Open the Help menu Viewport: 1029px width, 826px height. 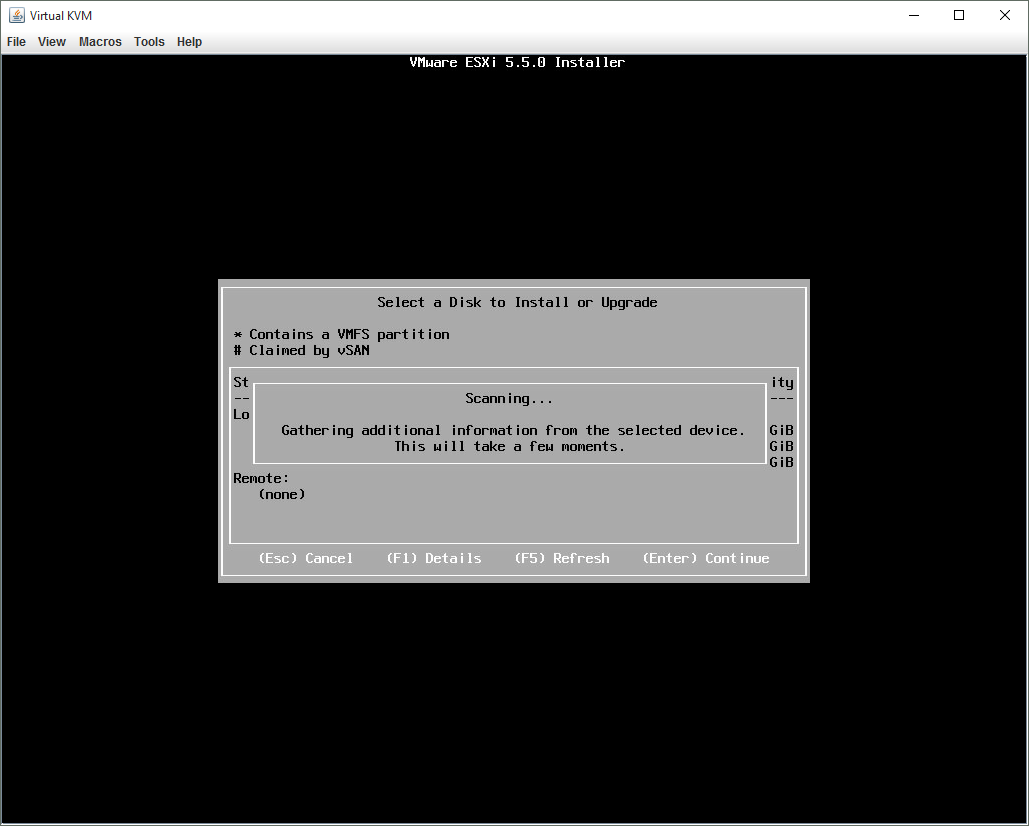tap(189, 42)
